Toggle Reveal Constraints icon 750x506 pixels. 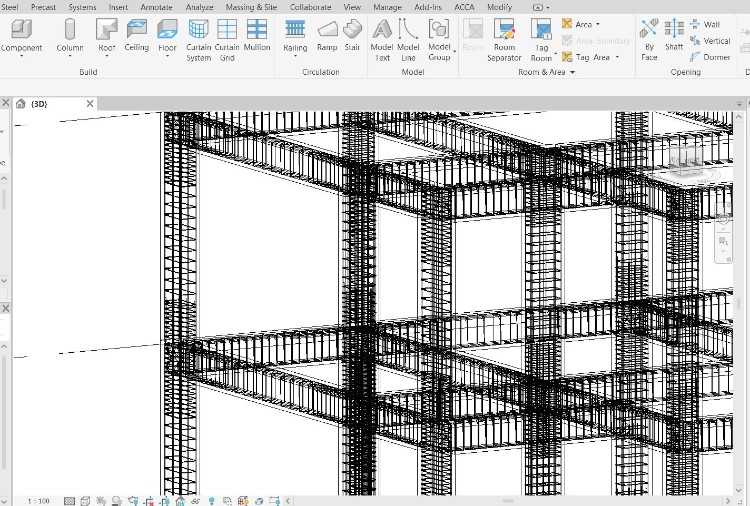[274, 501]
